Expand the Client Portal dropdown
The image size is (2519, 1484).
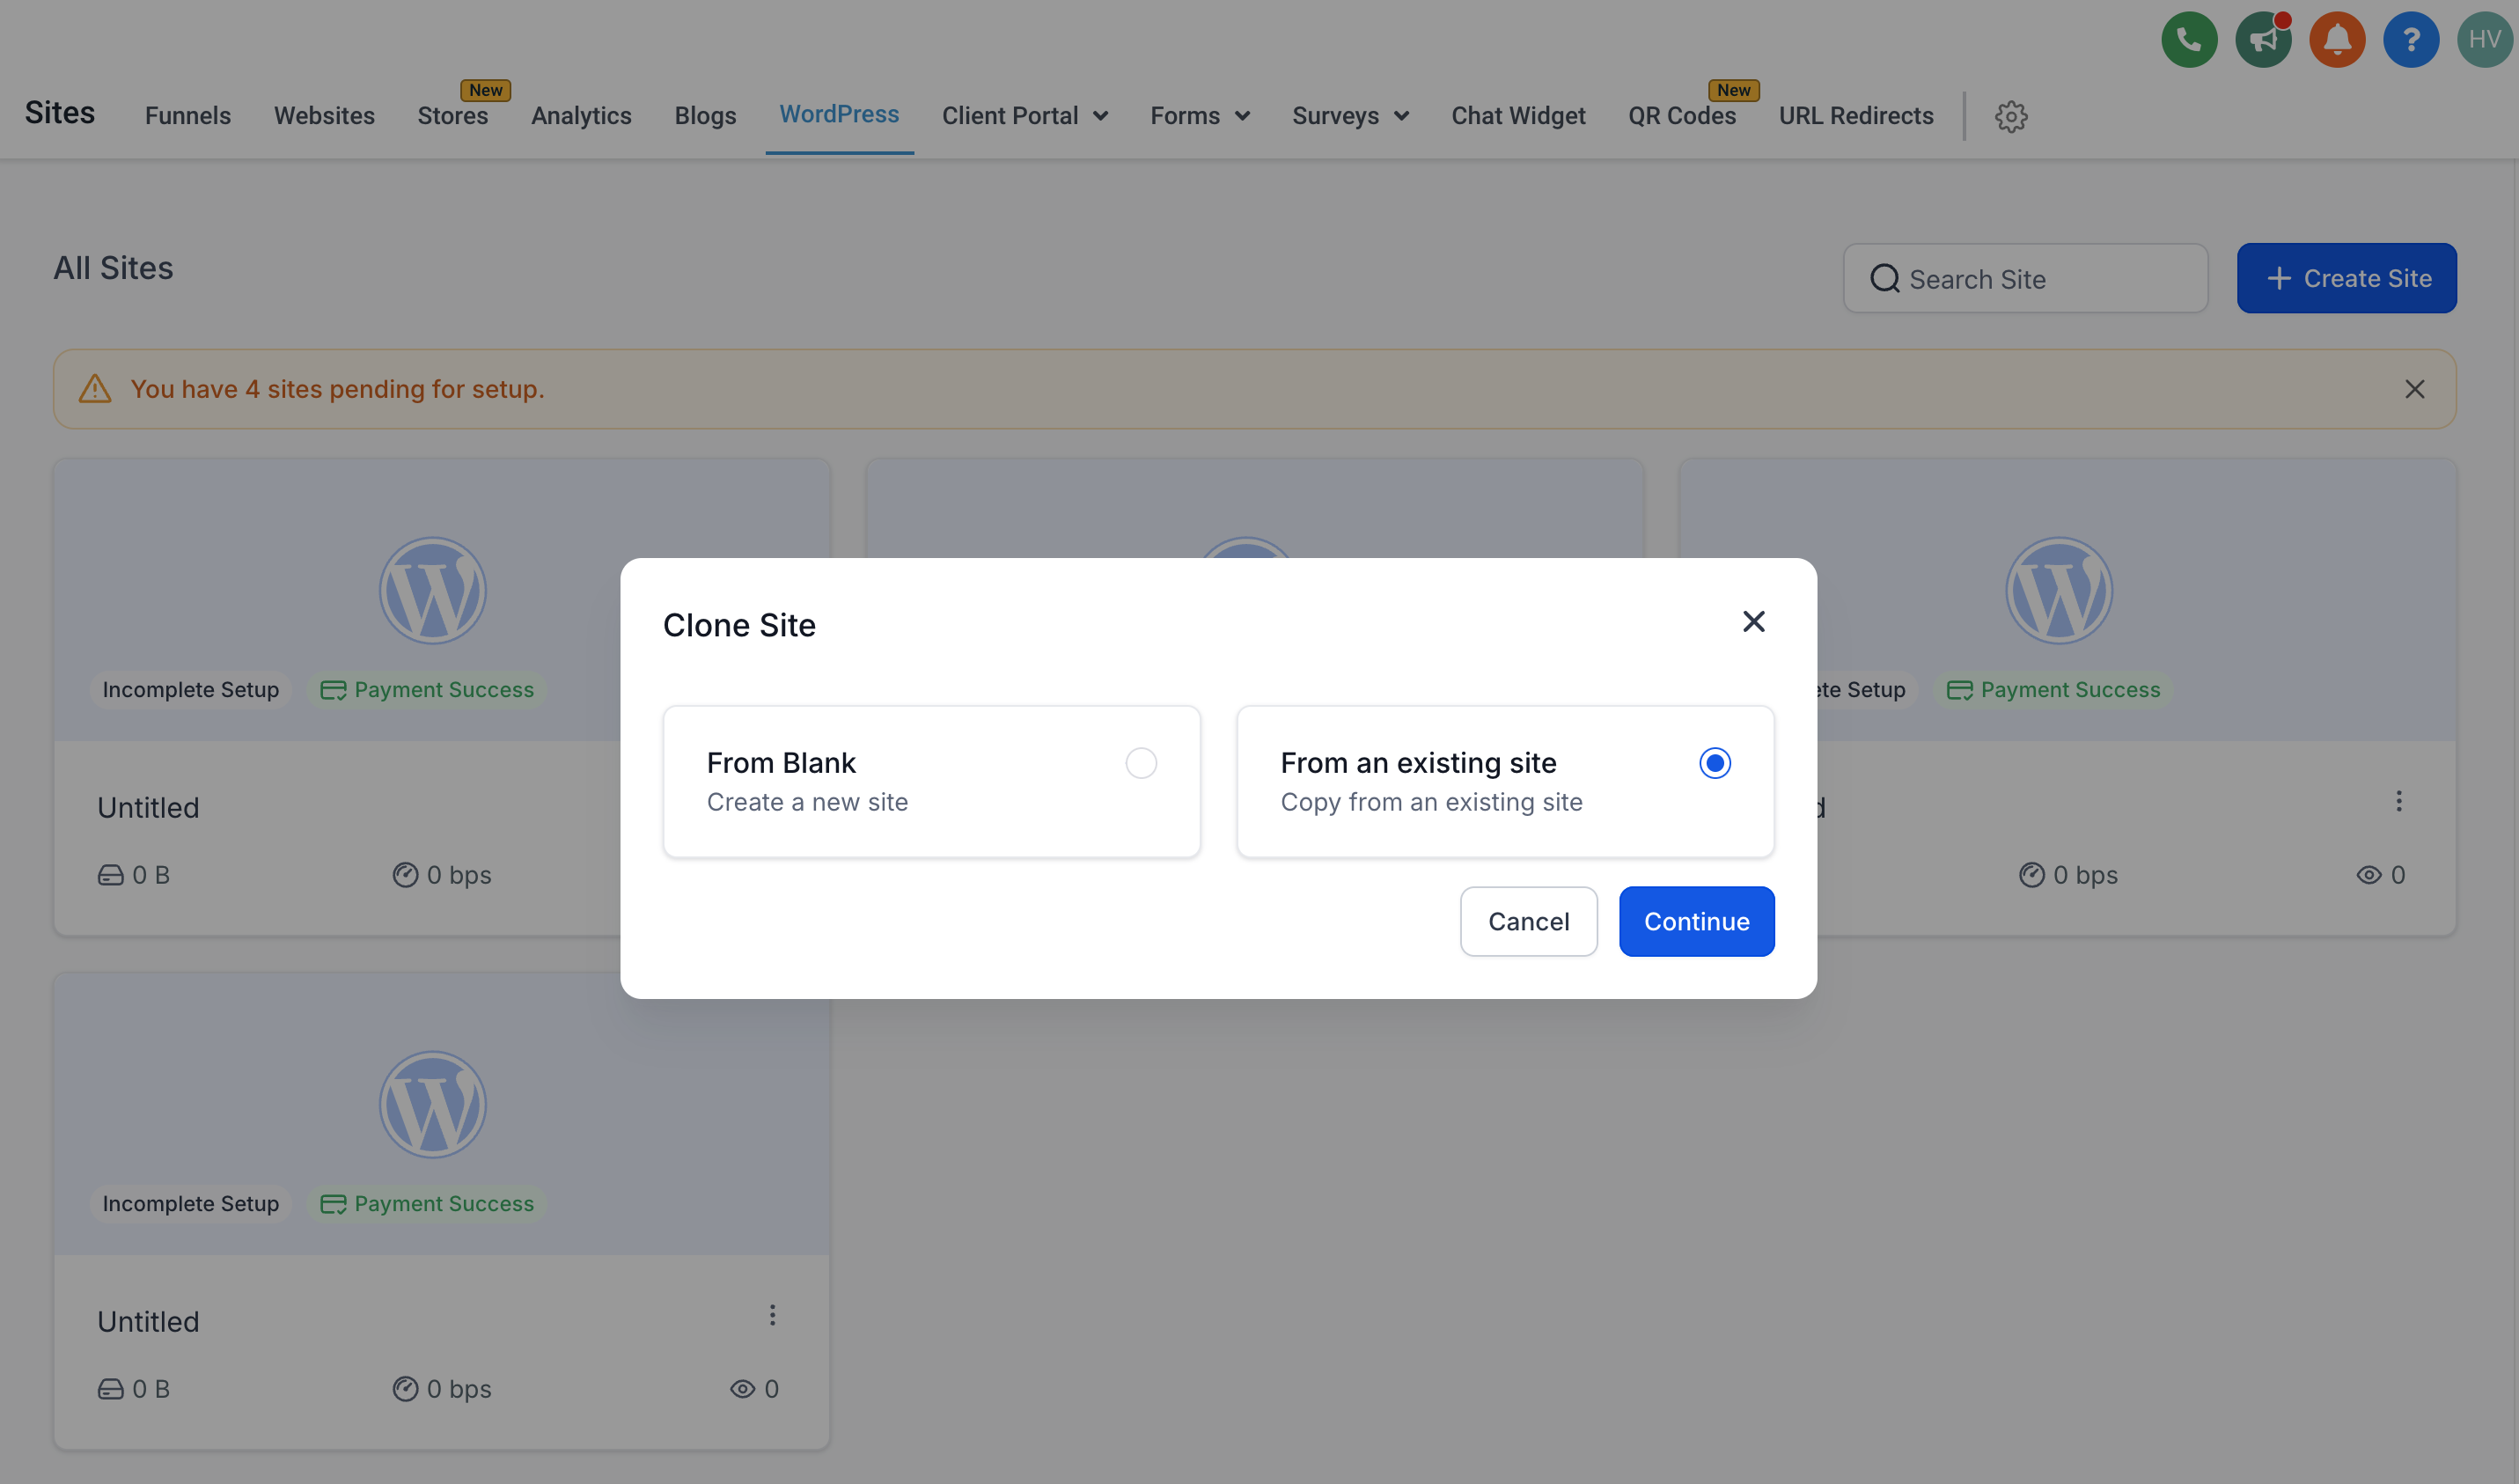(x=1024, y=116)
